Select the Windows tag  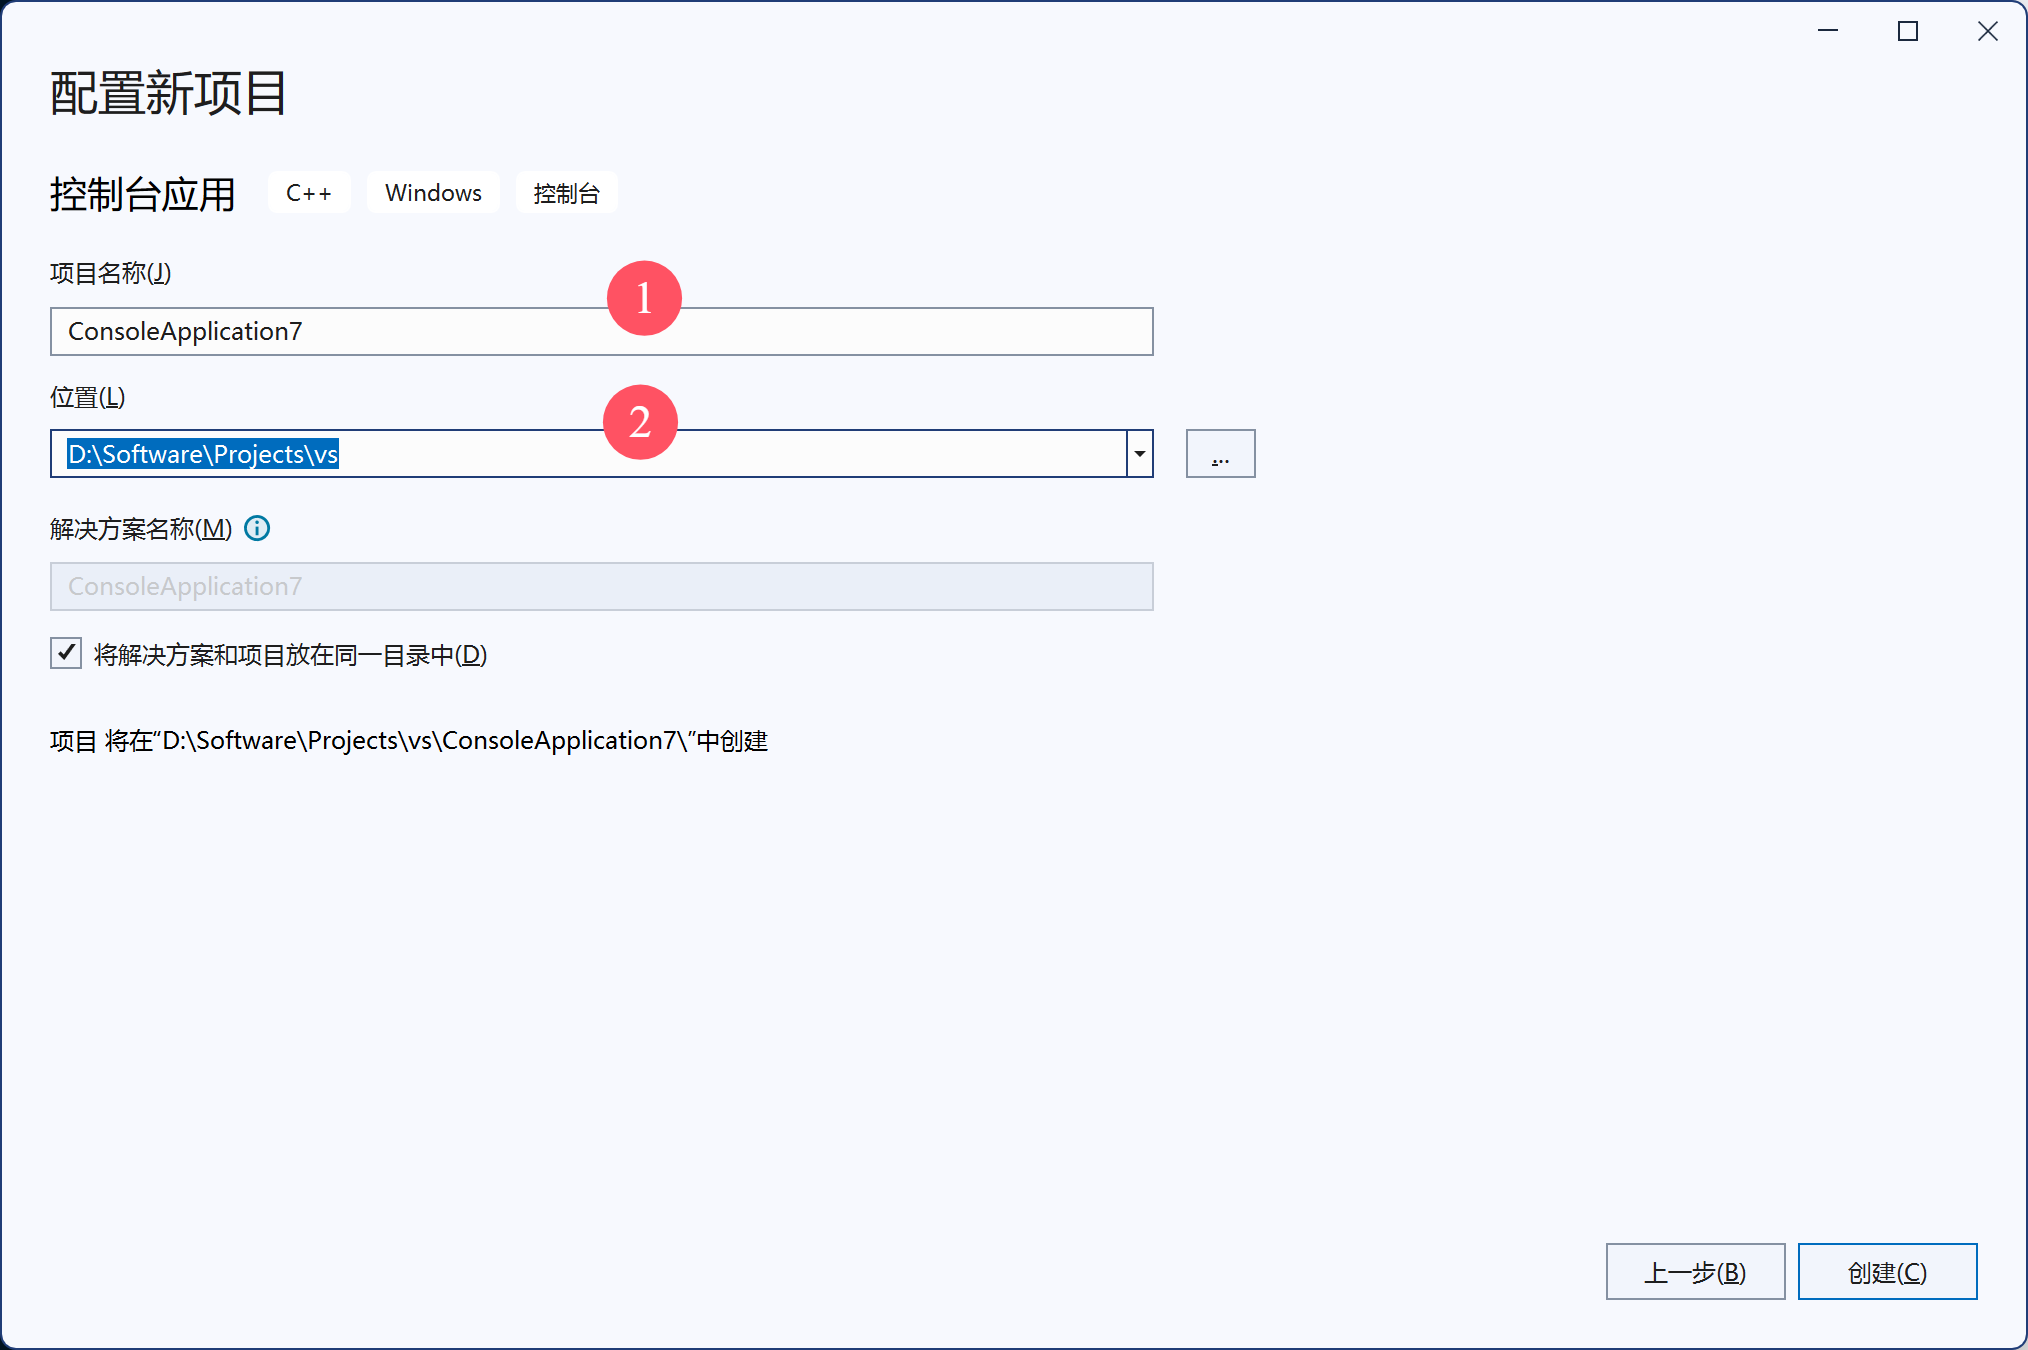tap(433, 193)
